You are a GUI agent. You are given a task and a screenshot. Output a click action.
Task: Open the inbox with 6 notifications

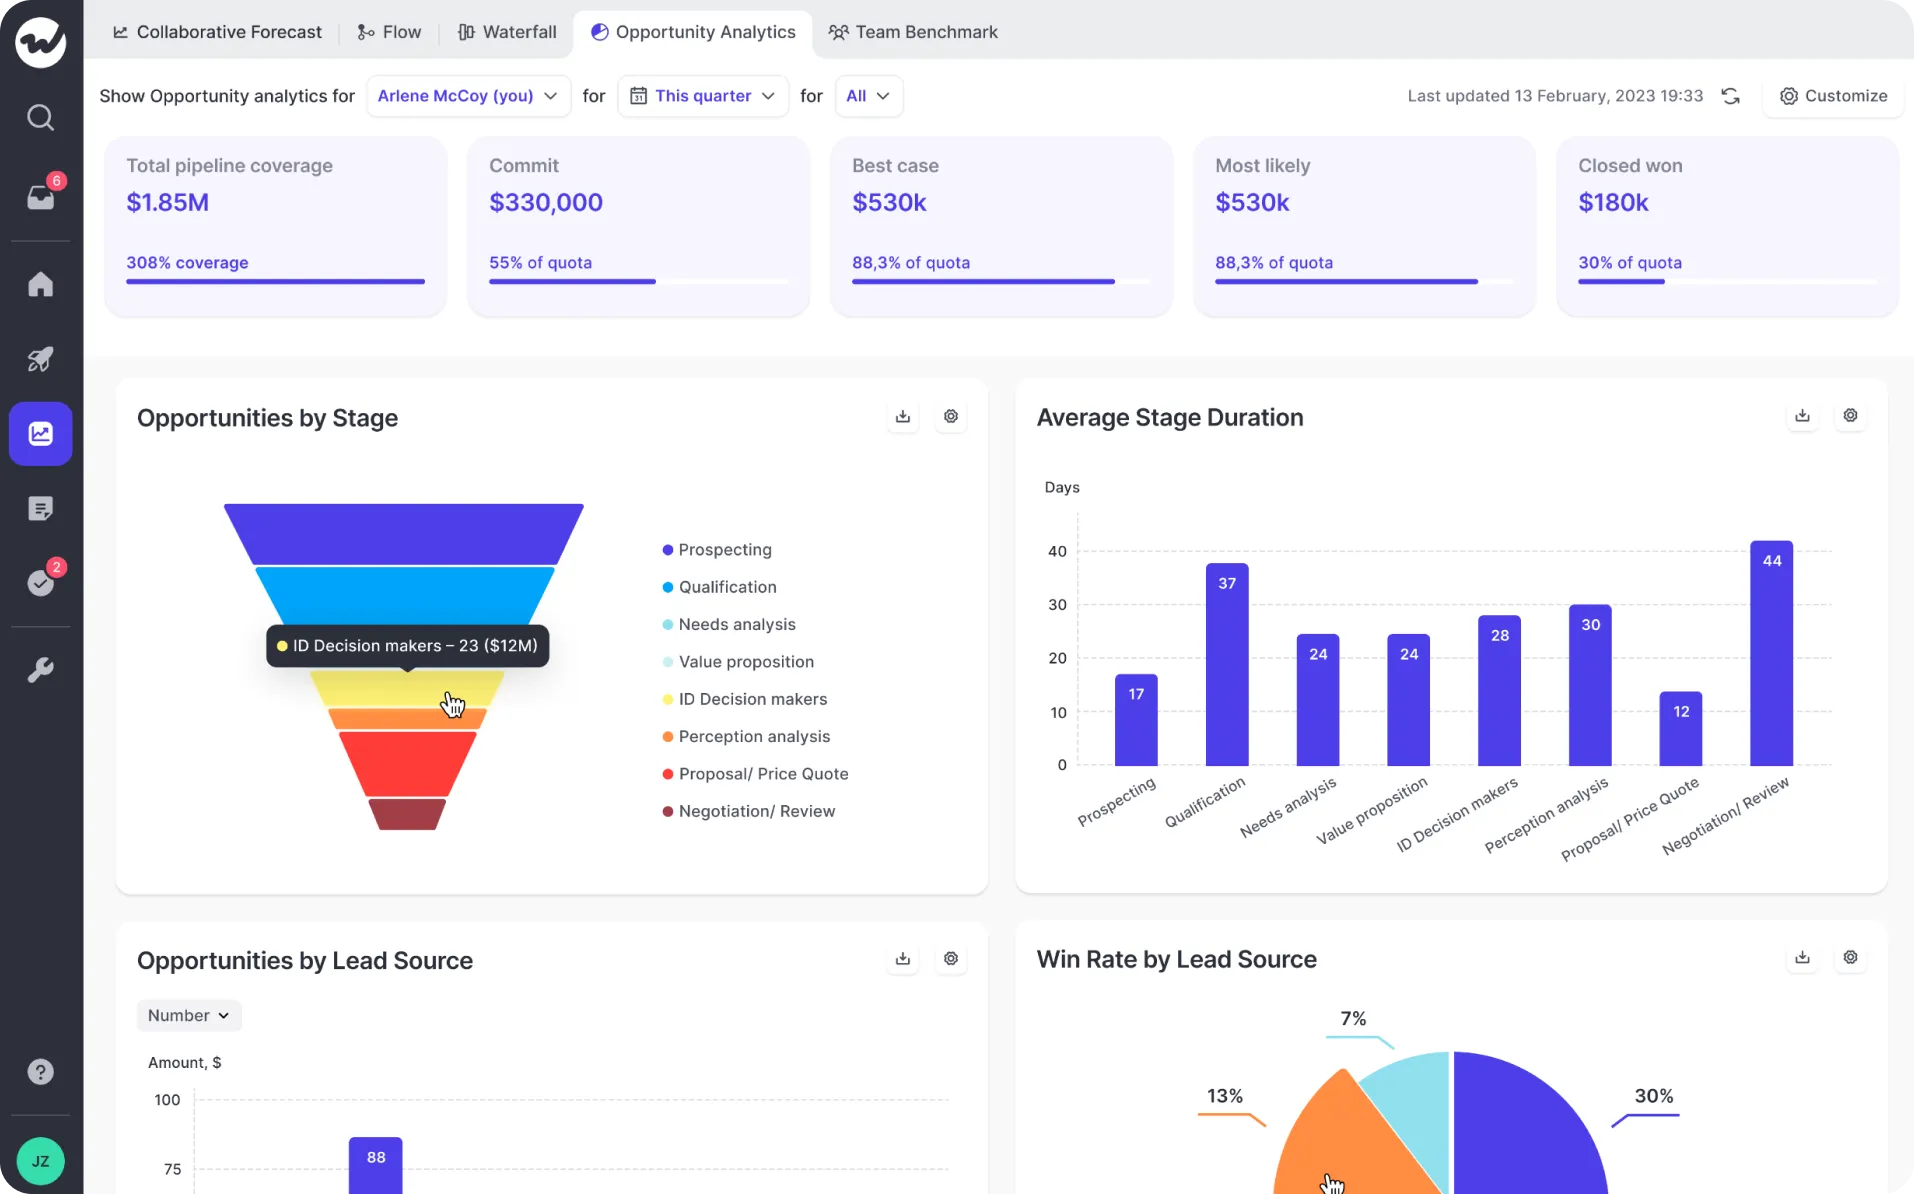pyautogui.click(x=41, y=195)
